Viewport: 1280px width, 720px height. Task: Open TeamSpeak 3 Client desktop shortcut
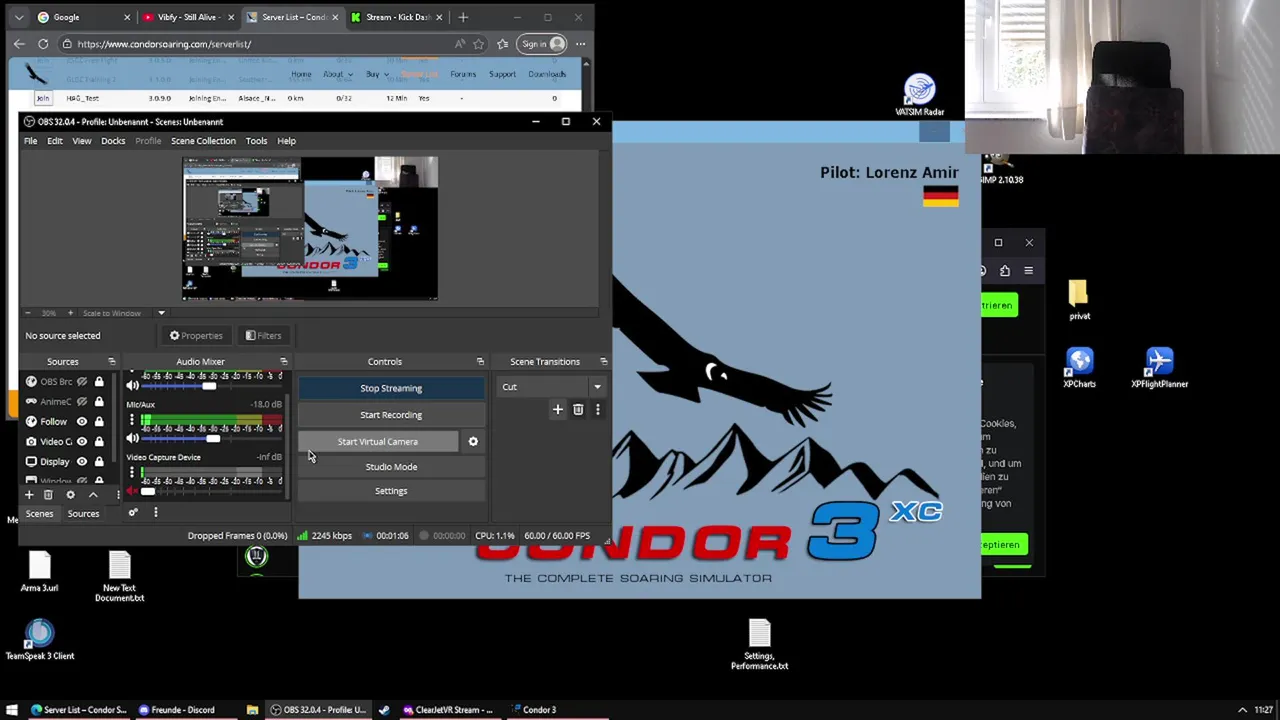(x=40, y=640)
